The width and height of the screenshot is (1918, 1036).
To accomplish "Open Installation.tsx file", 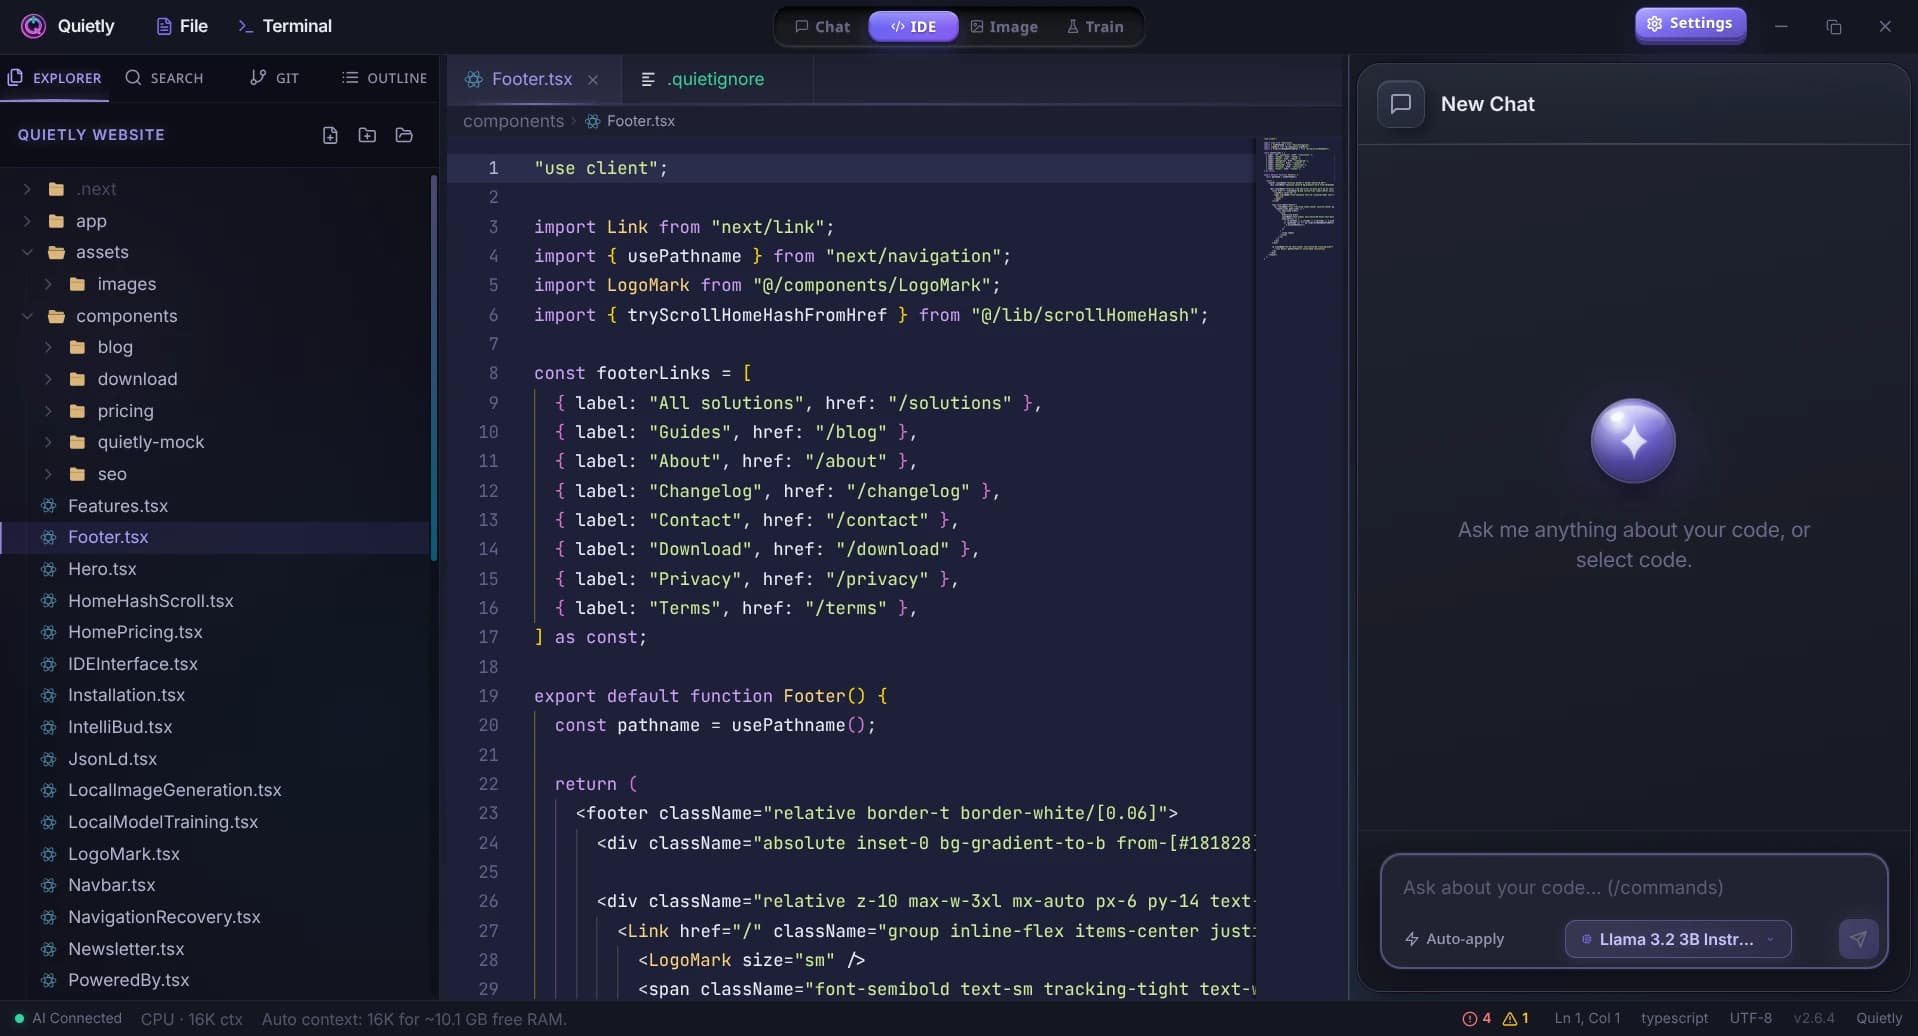I will point(215,695).
